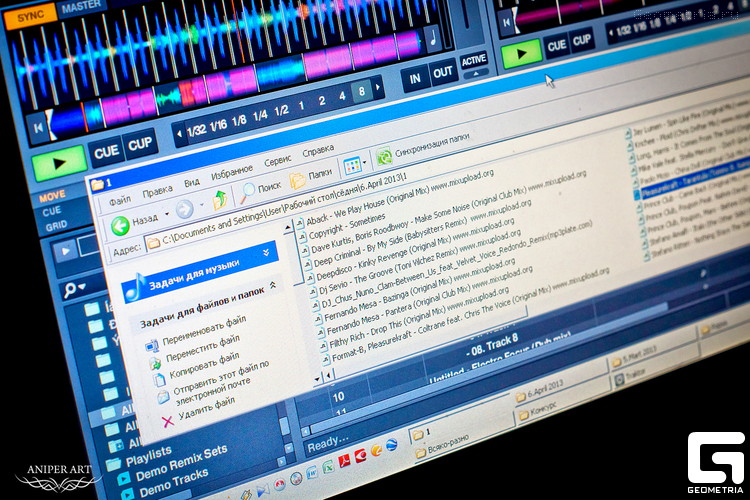
Task: Click the Music tasks note icon
Action: coord(134,285)
